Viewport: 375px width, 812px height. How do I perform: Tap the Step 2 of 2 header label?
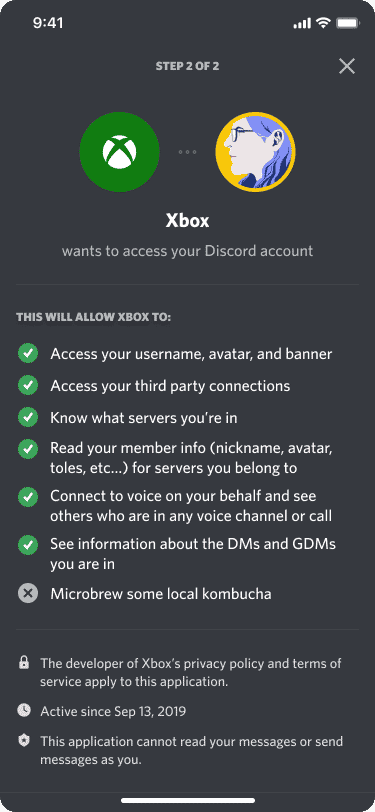click(x=188, y=66)
